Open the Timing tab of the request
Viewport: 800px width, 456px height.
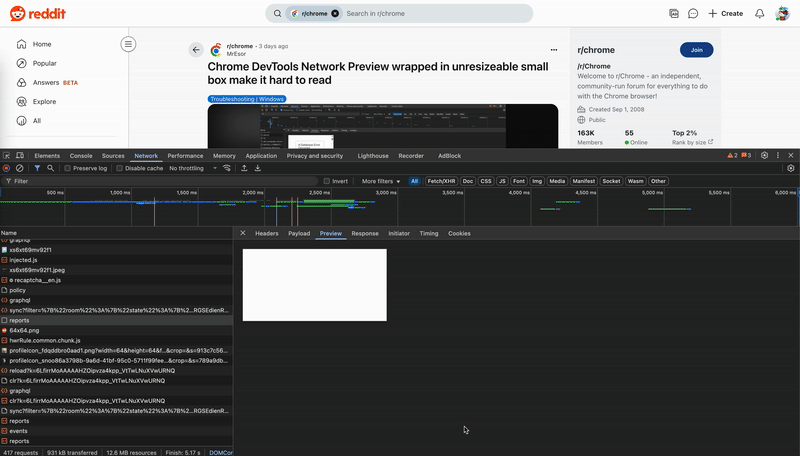[x=429, y=233]
